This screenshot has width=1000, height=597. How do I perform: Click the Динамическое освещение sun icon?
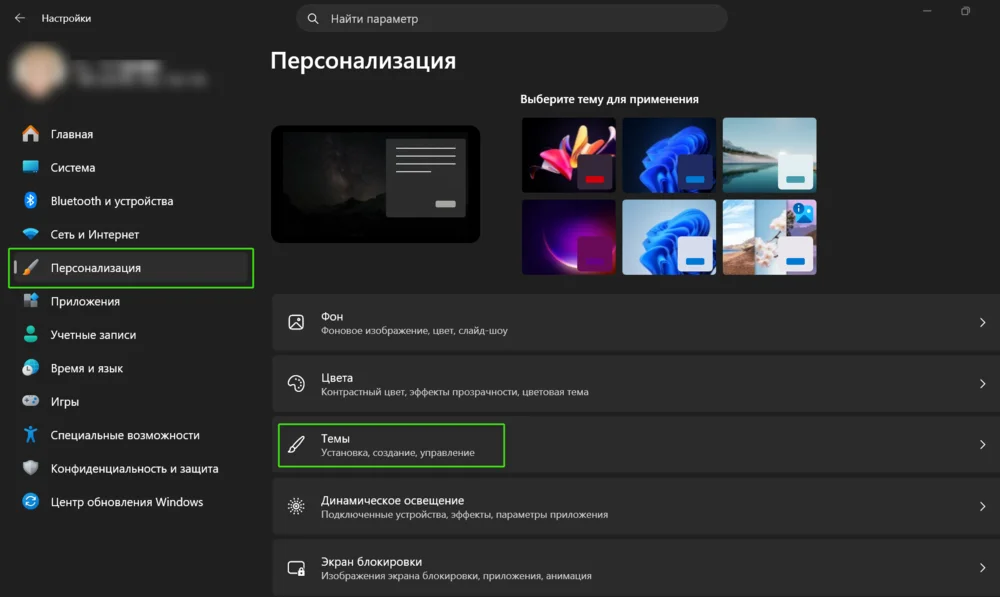coord(296,506)
